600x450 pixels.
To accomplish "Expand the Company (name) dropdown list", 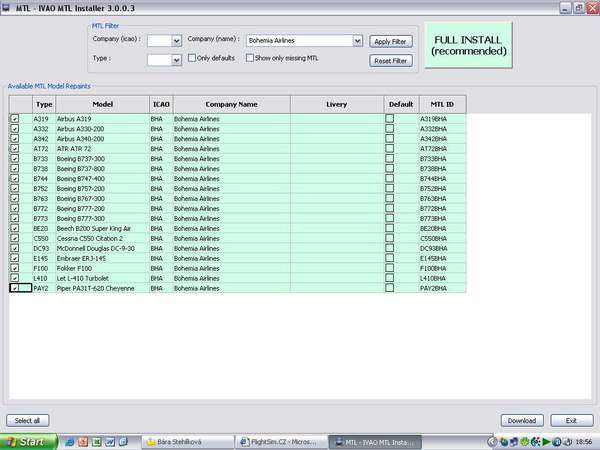I will tap(357, 41).
